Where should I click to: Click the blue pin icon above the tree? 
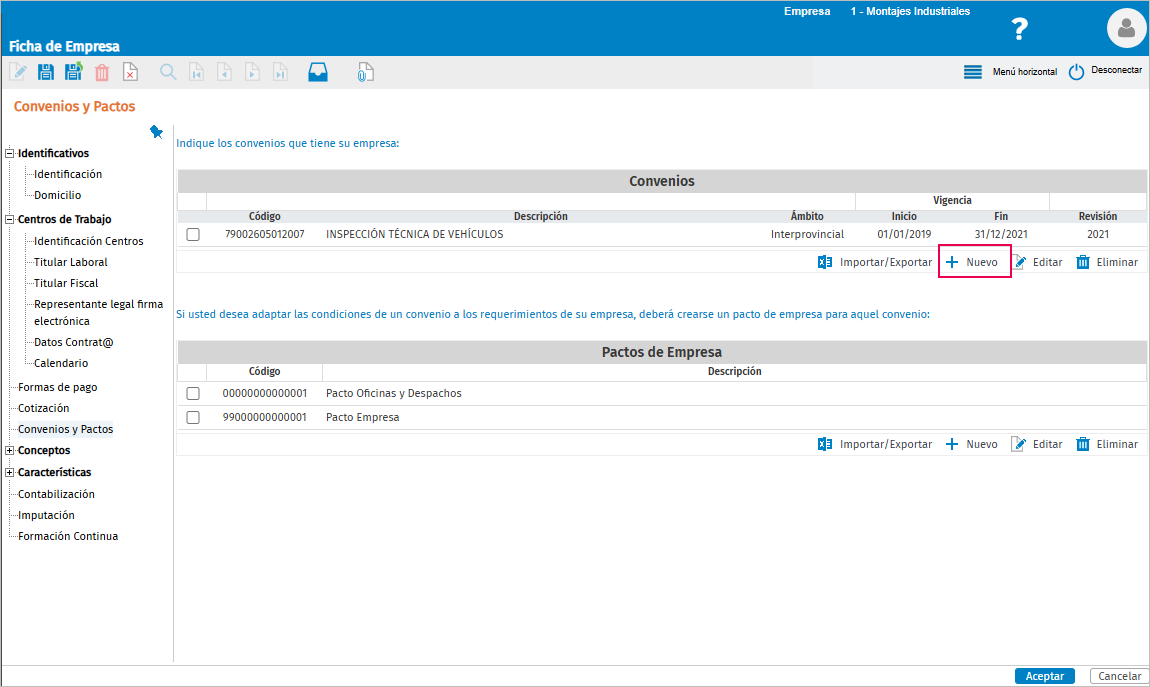156,132
